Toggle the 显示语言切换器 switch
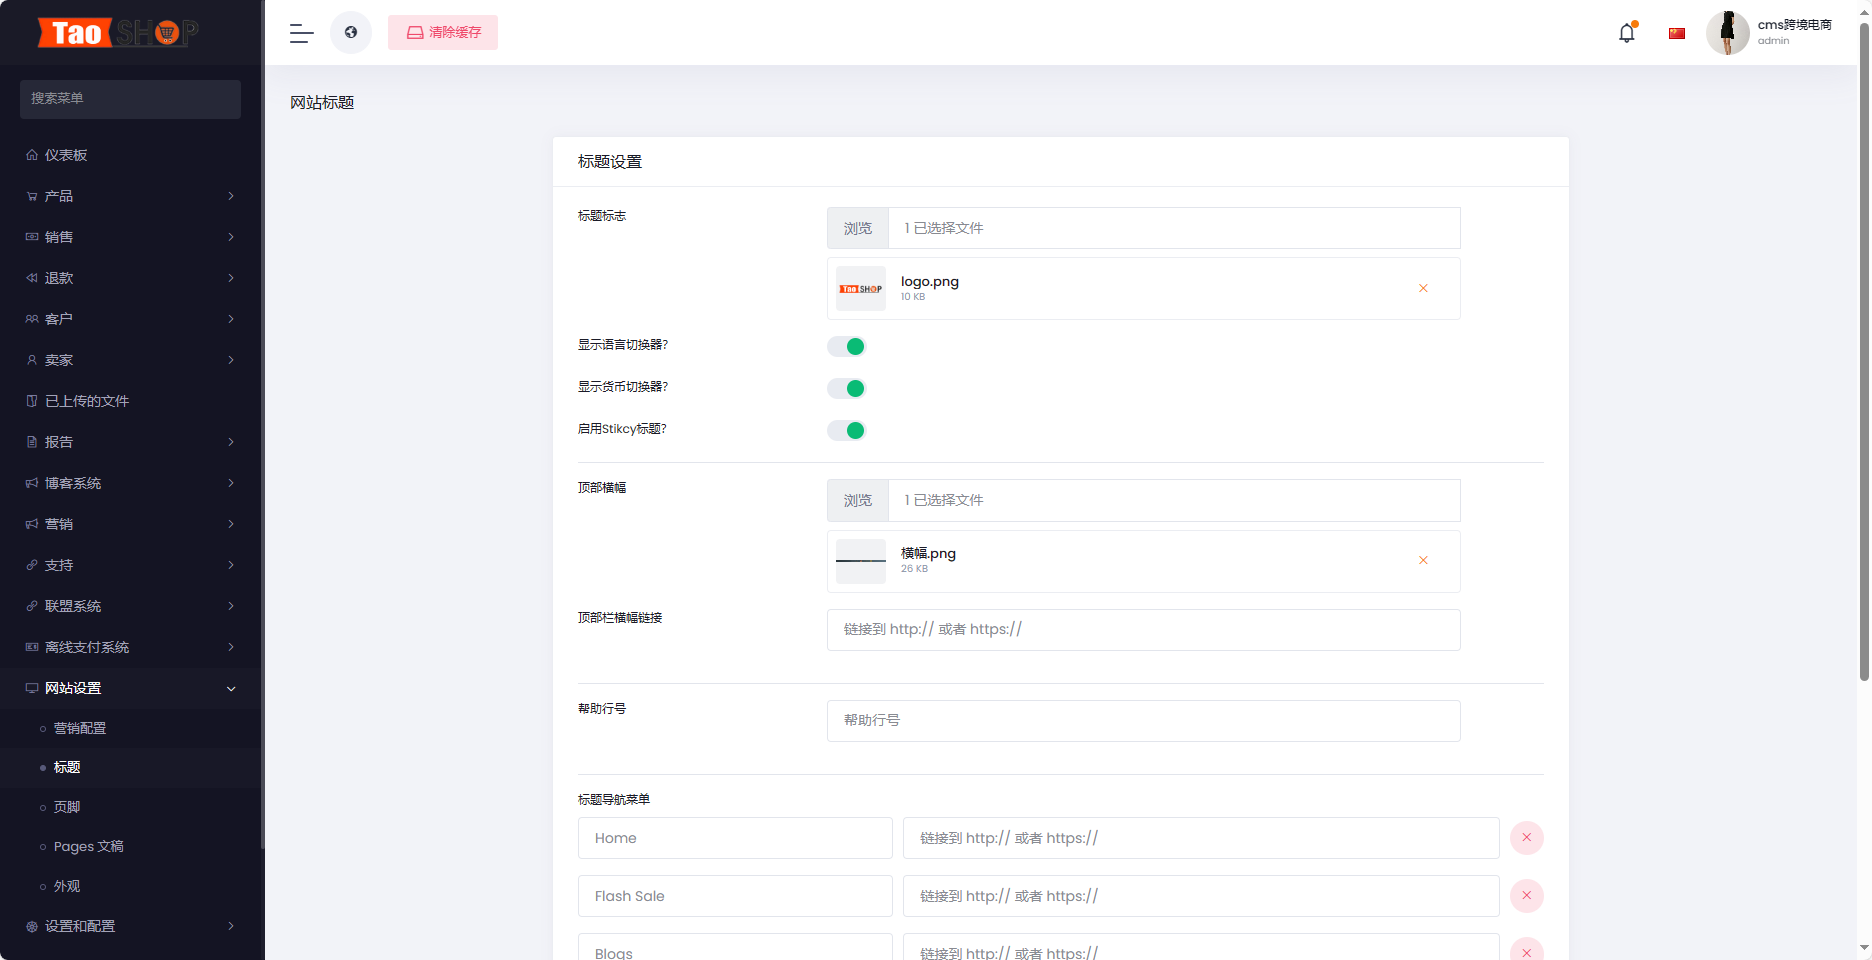This screenshot has width=1872, height=960. coord(846,347)
